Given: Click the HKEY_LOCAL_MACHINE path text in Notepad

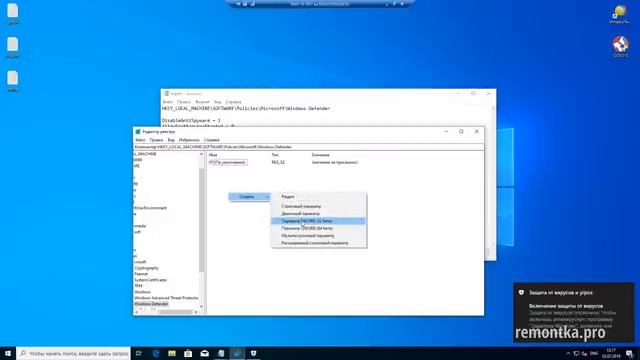Looking at the screenshot, I should tap(246, 109).
